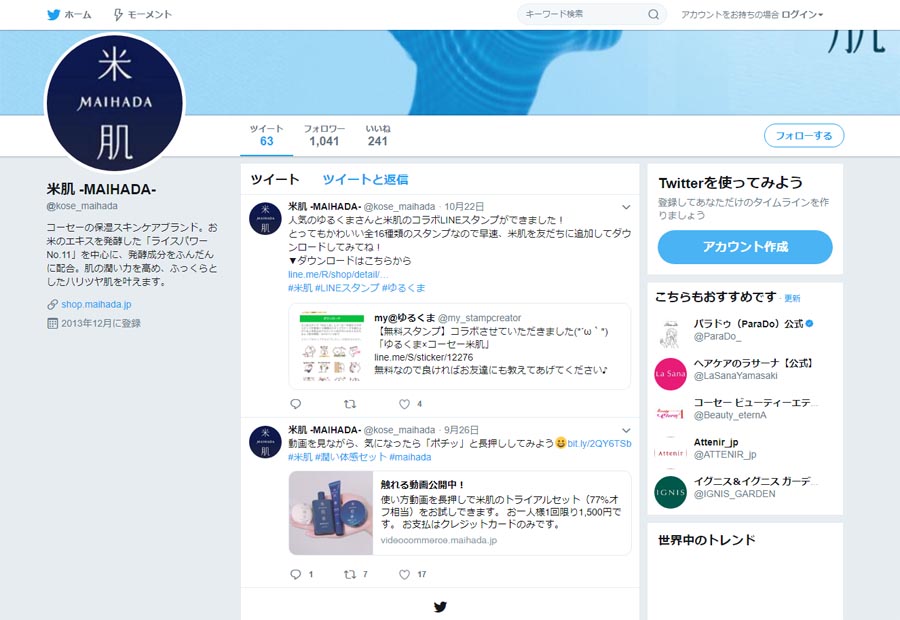This screenshot has height=620, width=900.
Task: Reply to the 9月26日 tweet
Action: 296,574
